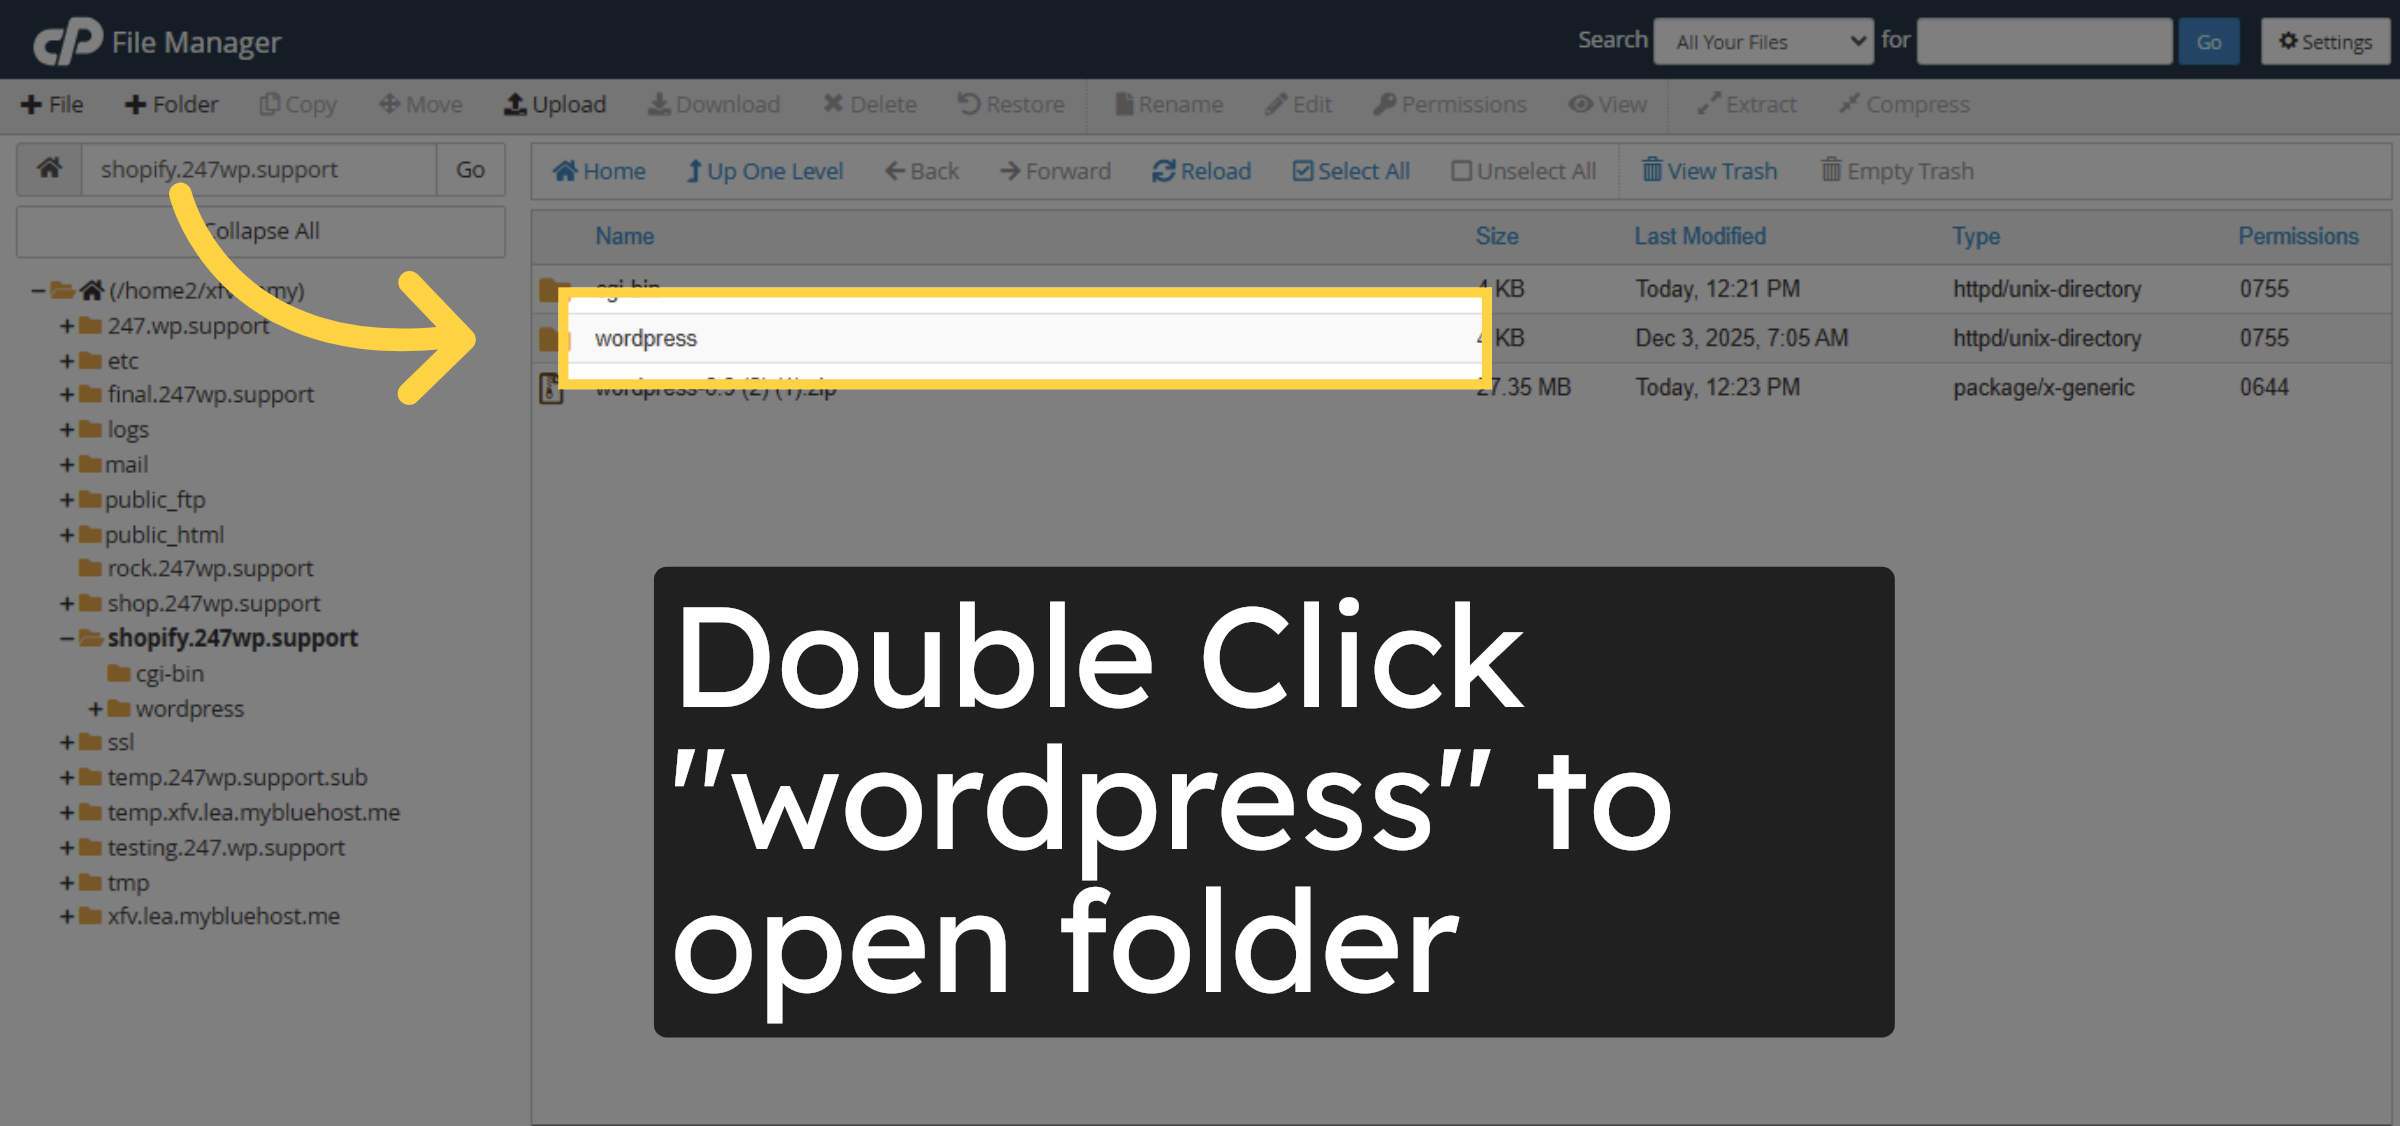Viewport: 2400px width, 1126px height.
Task: Enable Select All for file list
Action: [x=1350, y=170]
